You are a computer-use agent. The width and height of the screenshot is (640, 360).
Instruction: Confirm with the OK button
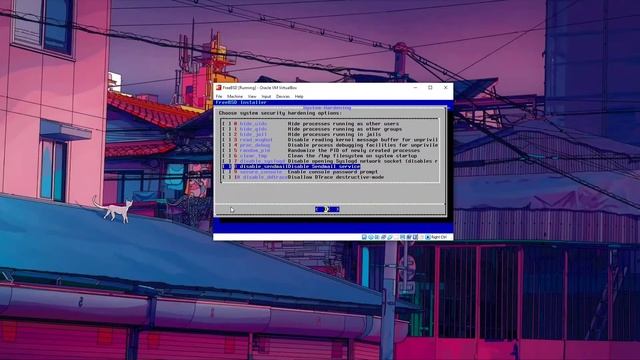click(327, 209)
